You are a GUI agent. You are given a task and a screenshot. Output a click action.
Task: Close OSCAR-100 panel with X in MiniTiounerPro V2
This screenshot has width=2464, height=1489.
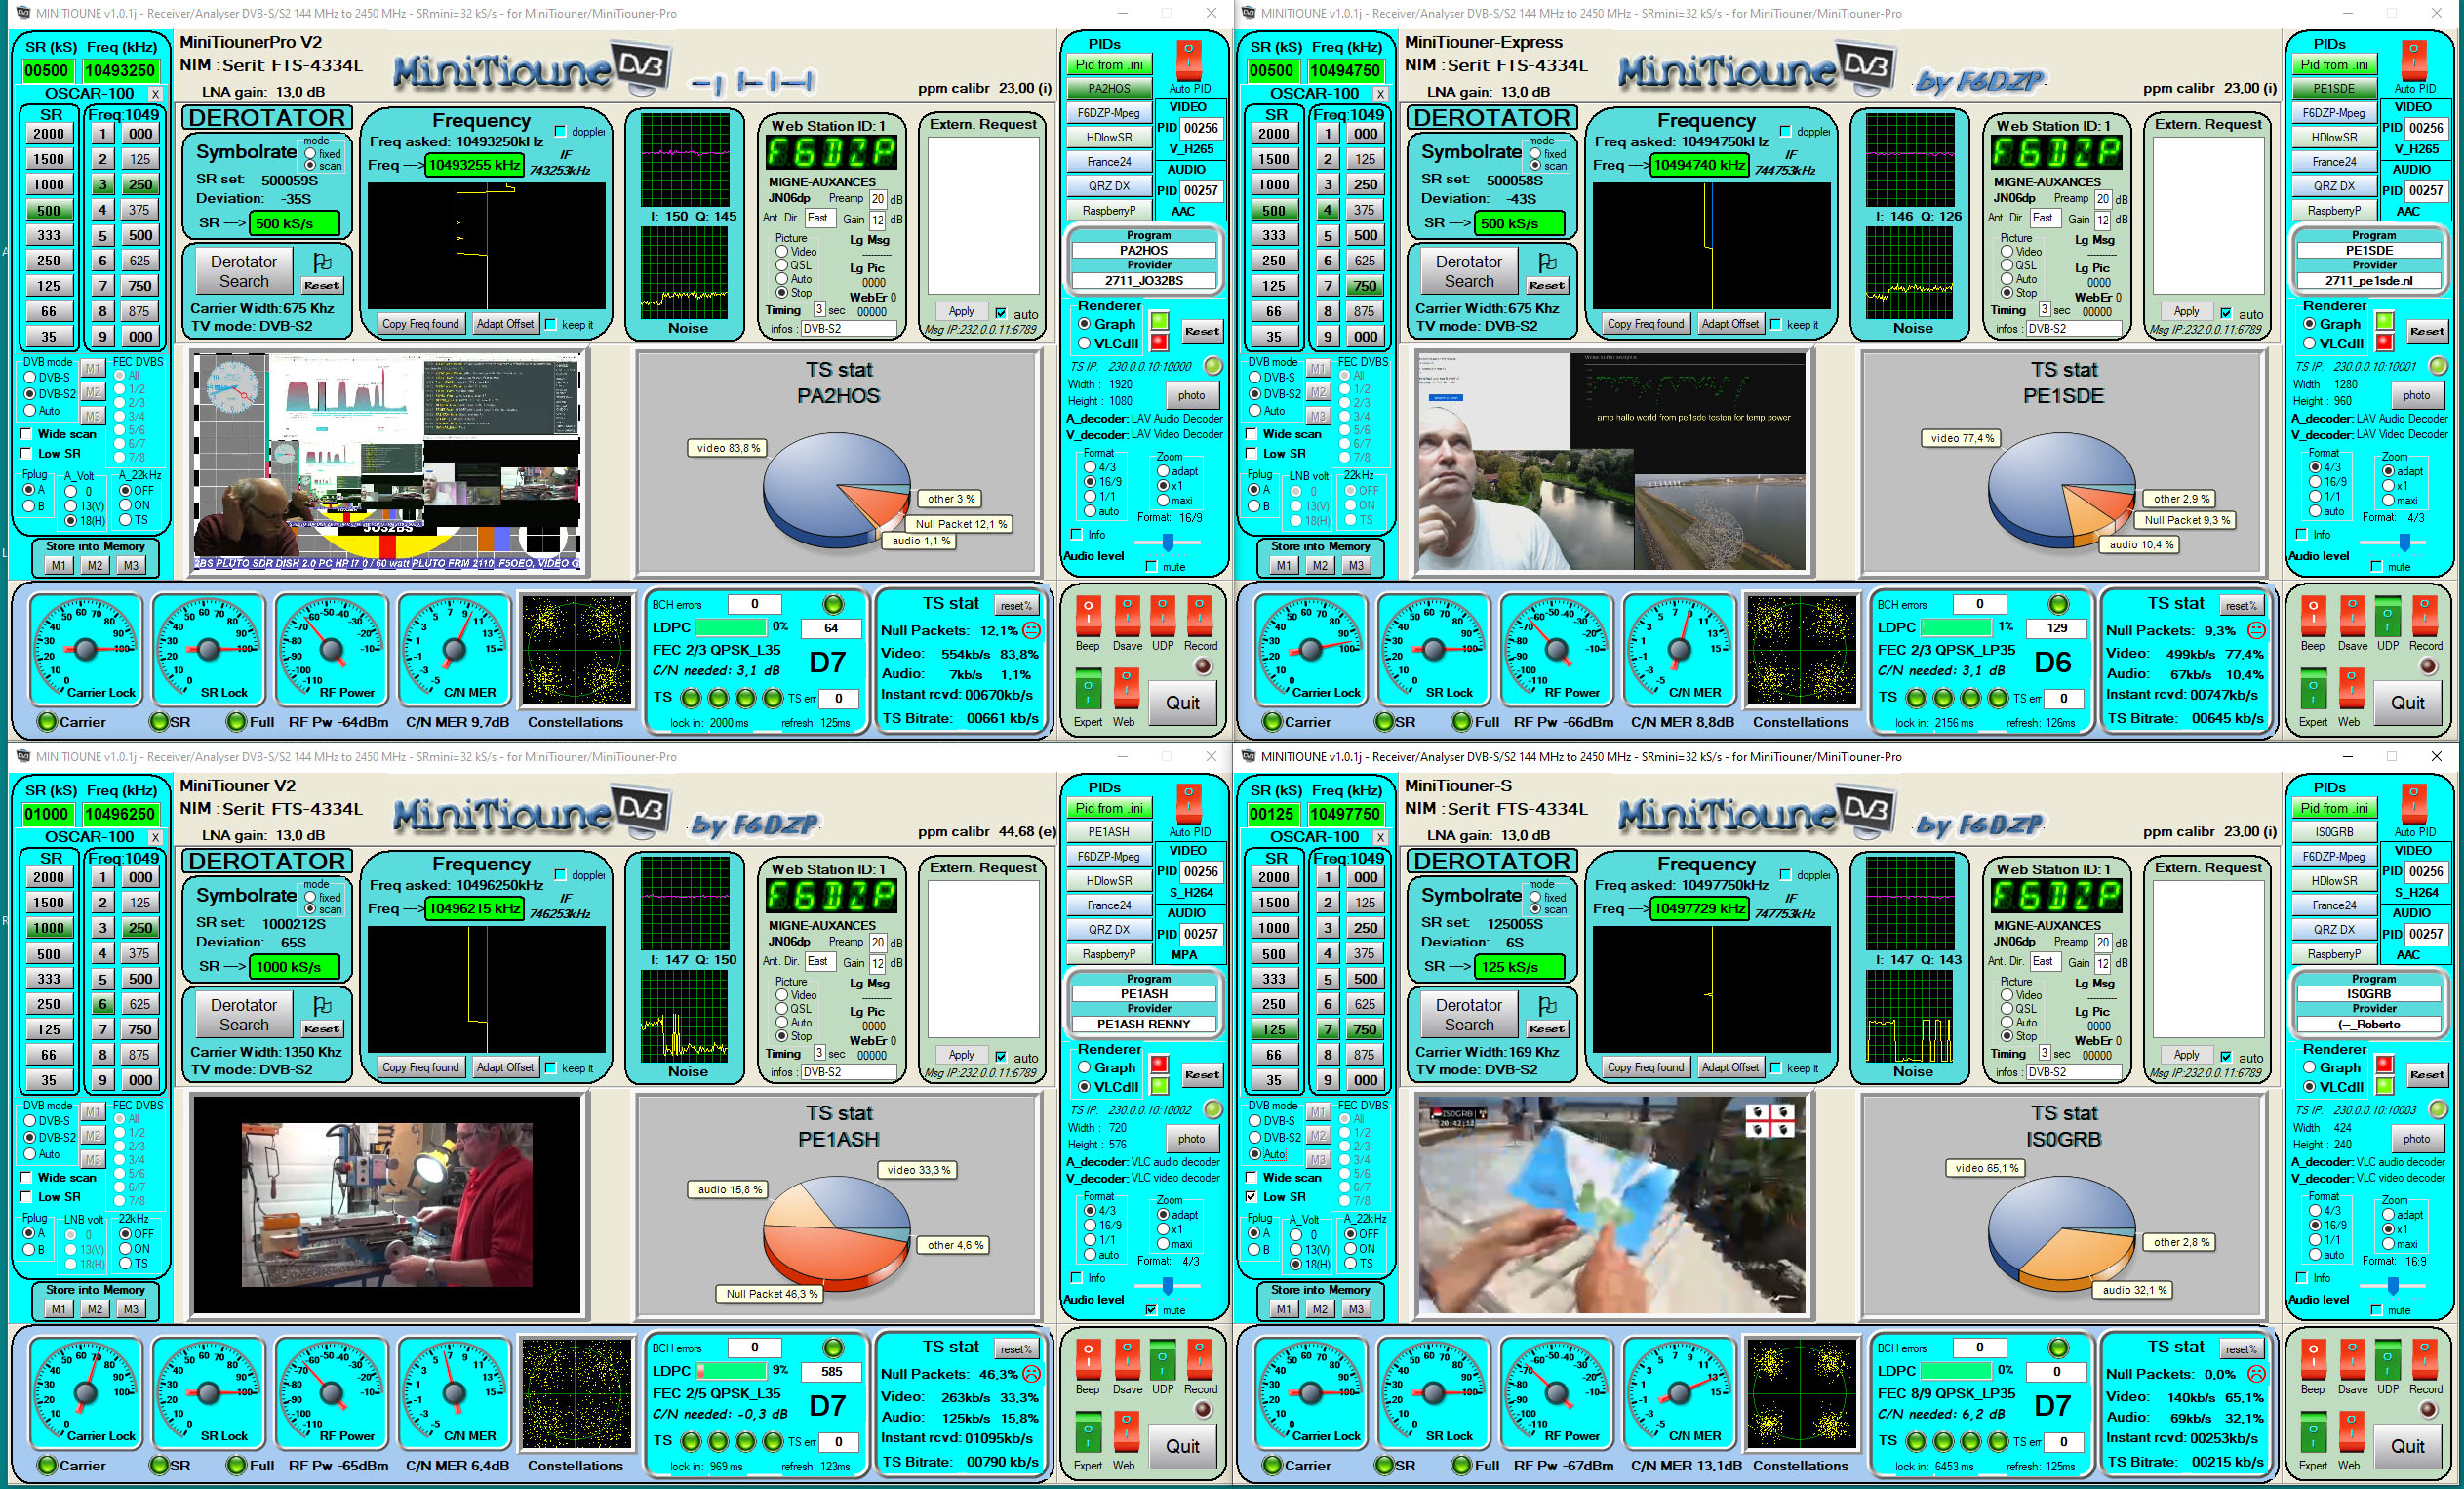pos(155,93)
